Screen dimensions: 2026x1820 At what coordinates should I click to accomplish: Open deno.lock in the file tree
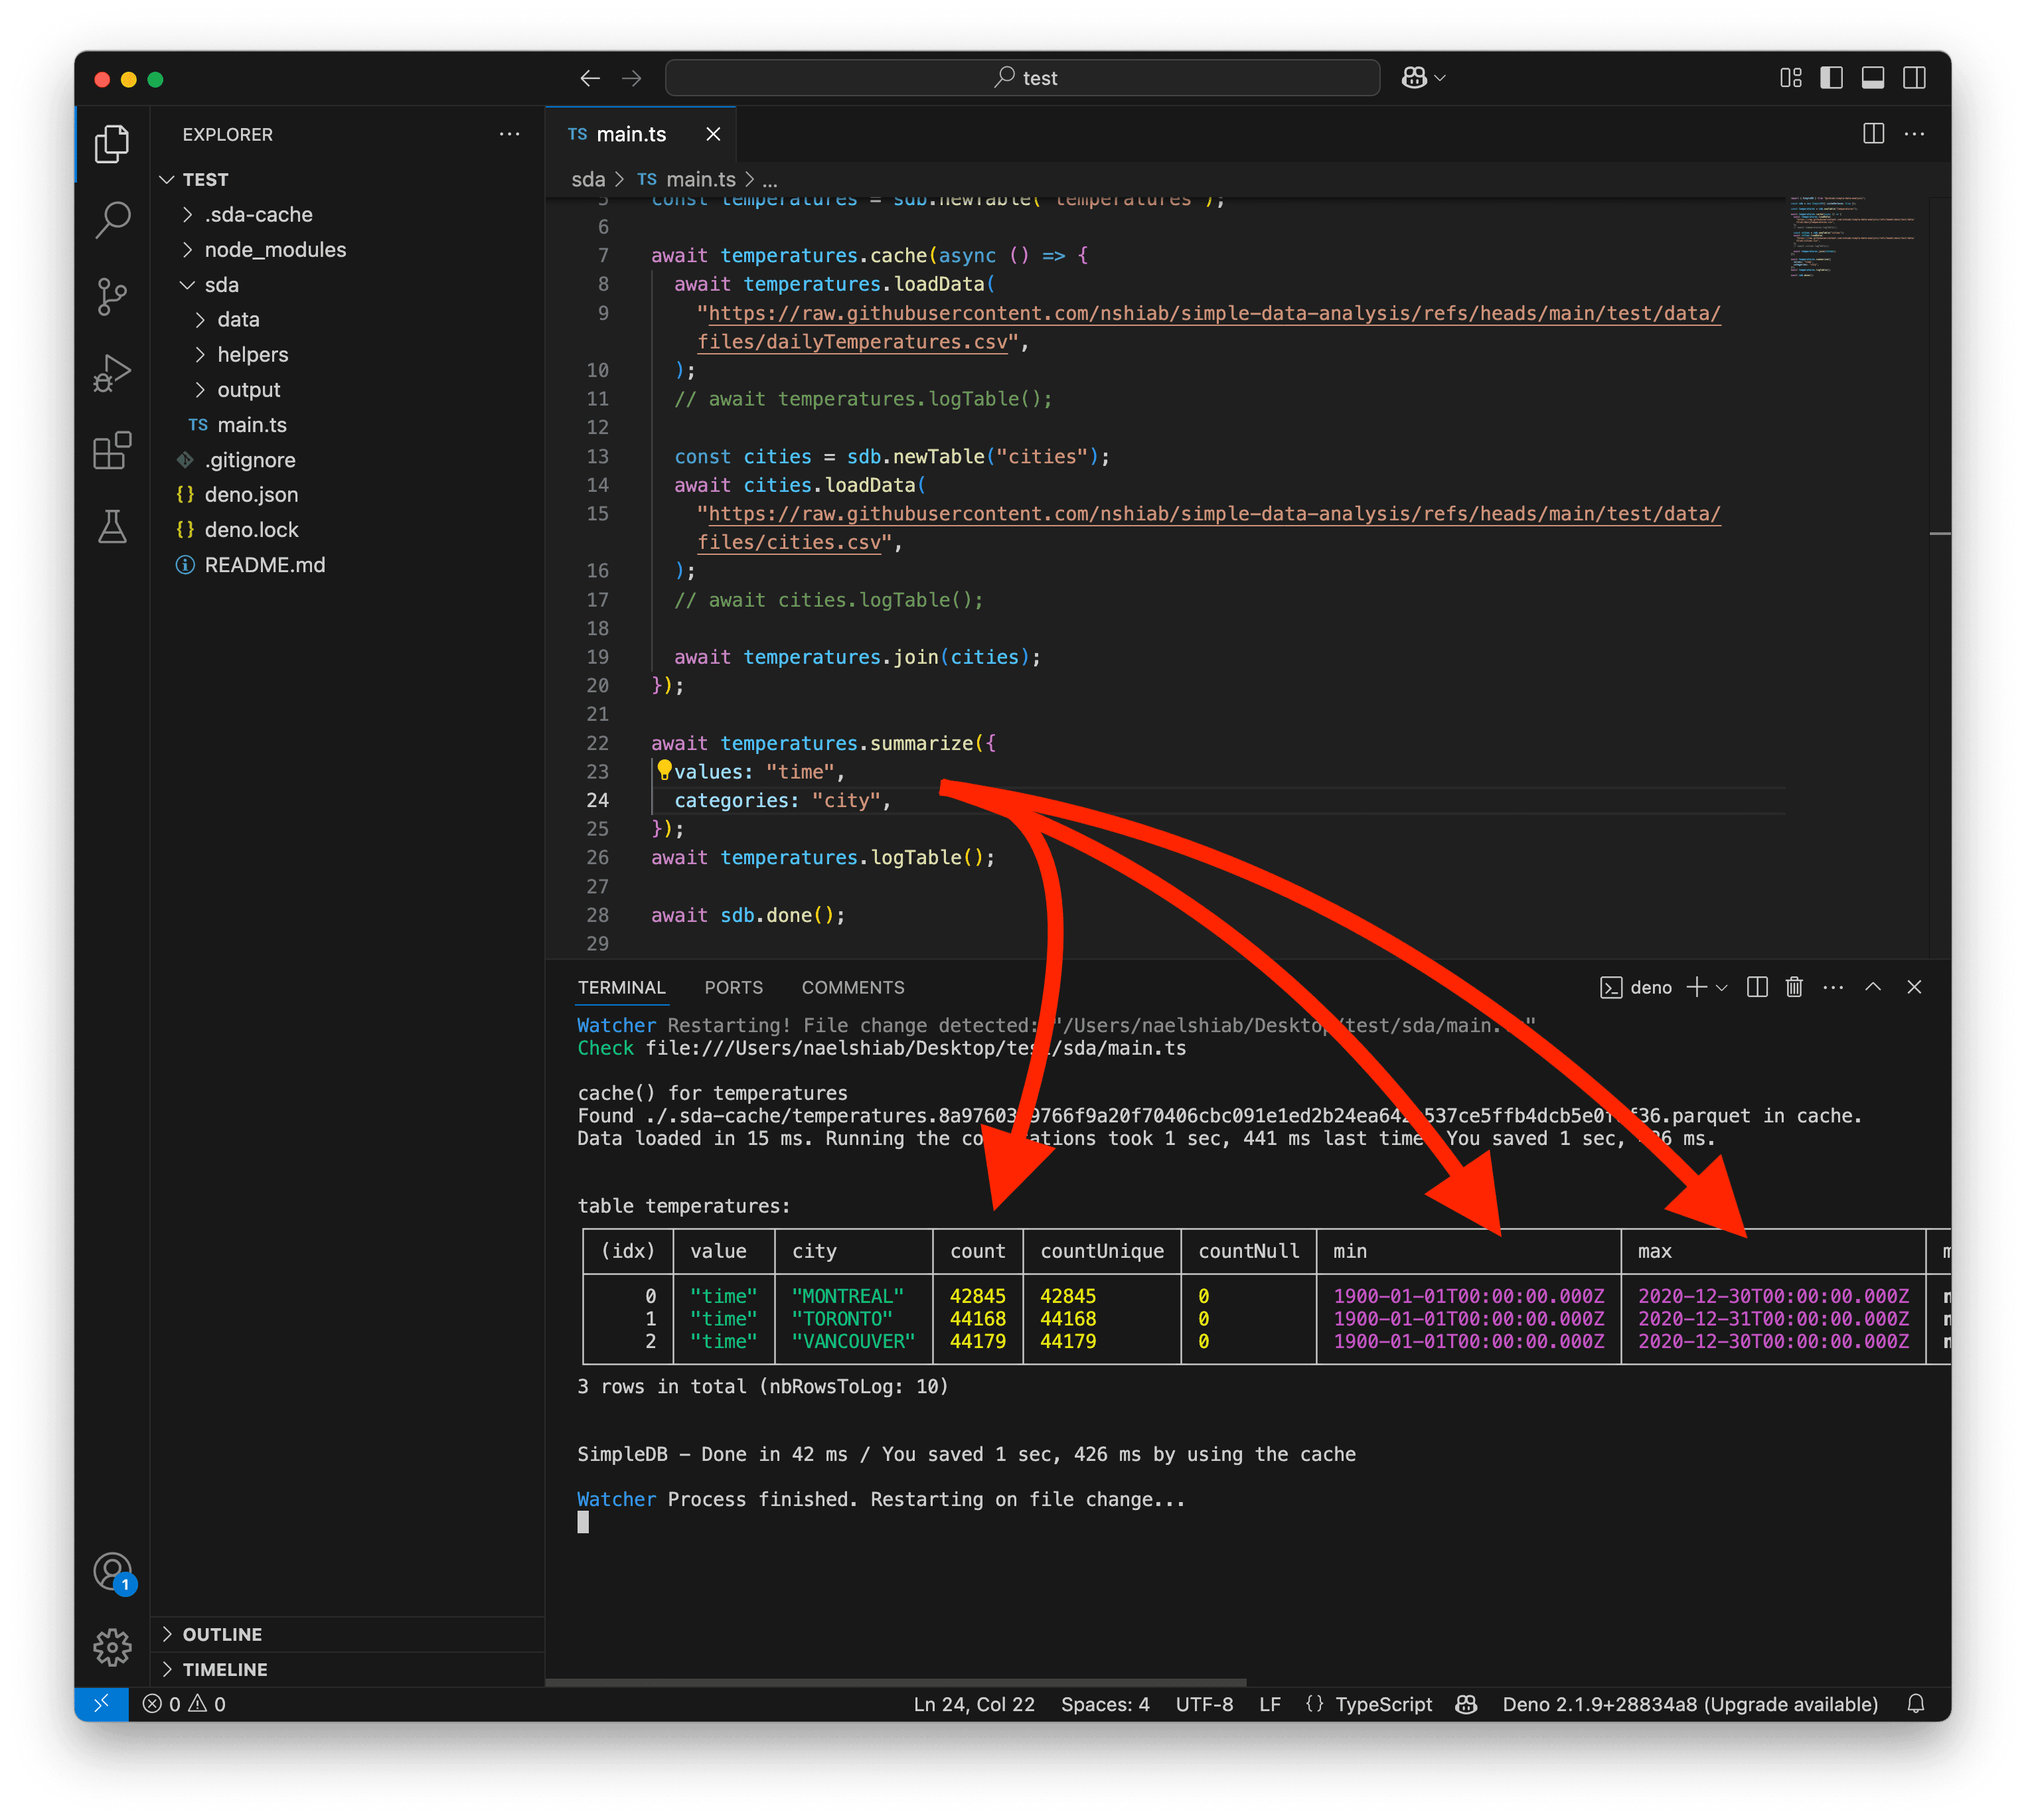click(251, 530)
